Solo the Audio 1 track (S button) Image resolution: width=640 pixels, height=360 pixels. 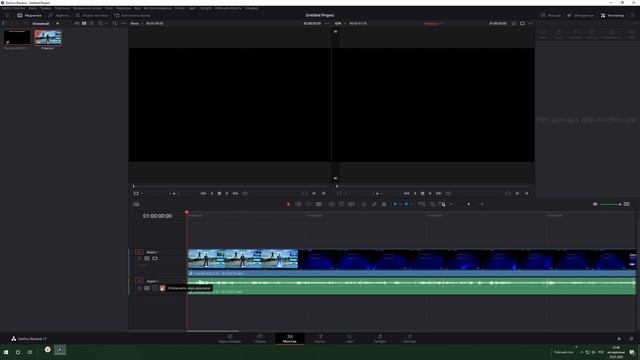point(155,288)
